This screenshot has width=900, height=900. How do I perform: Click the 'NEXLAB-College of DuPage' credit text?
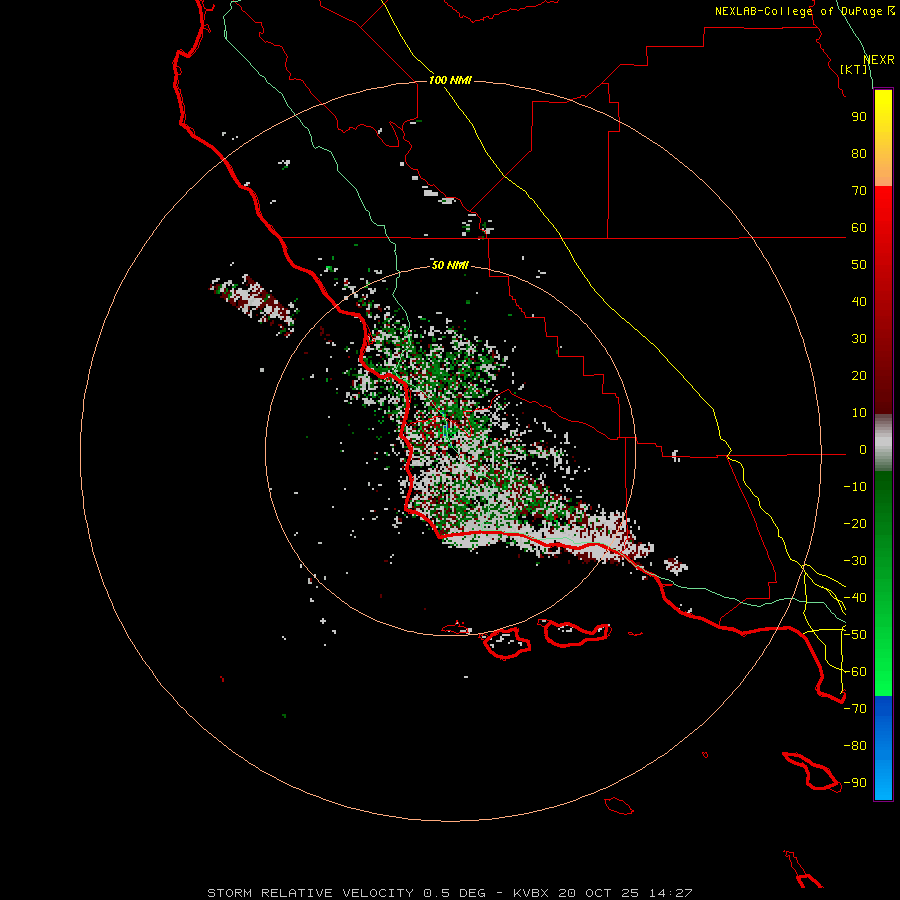pyautogui.click(x=798, y=11)
